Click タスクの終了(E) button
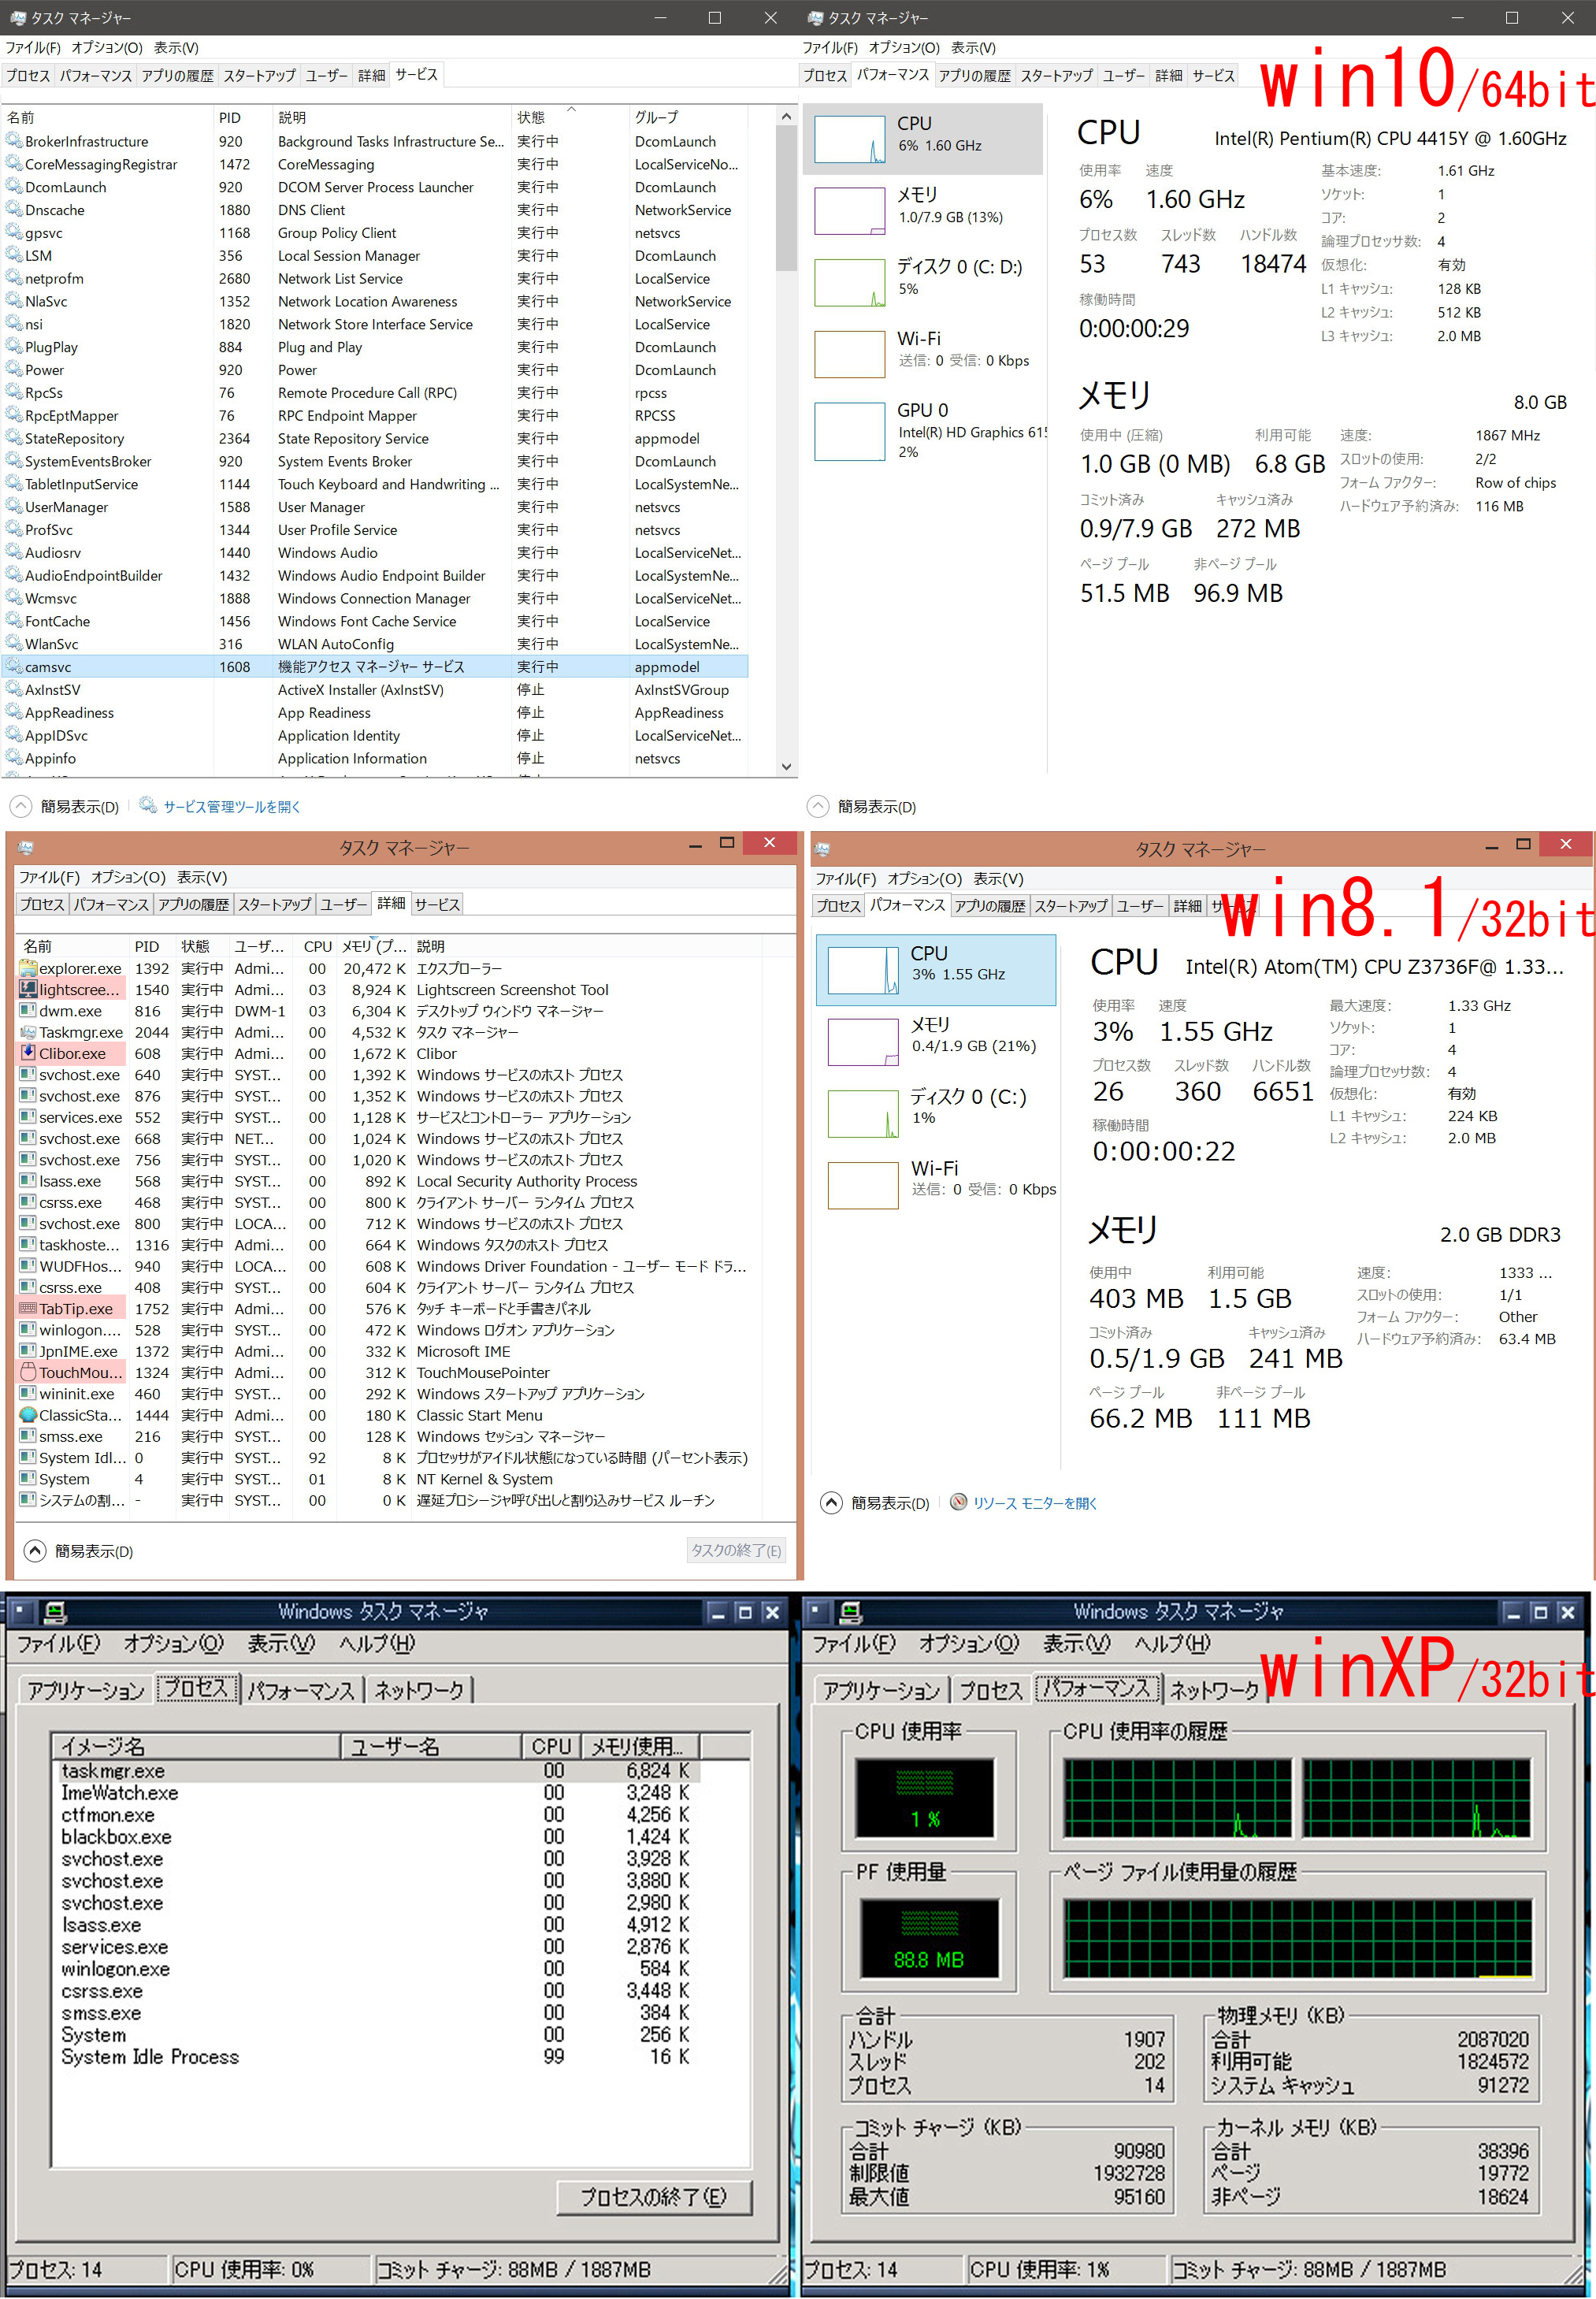The height and width of the screenshot is (2299, 1596). pyautogui.click(x=736, y=1550)
